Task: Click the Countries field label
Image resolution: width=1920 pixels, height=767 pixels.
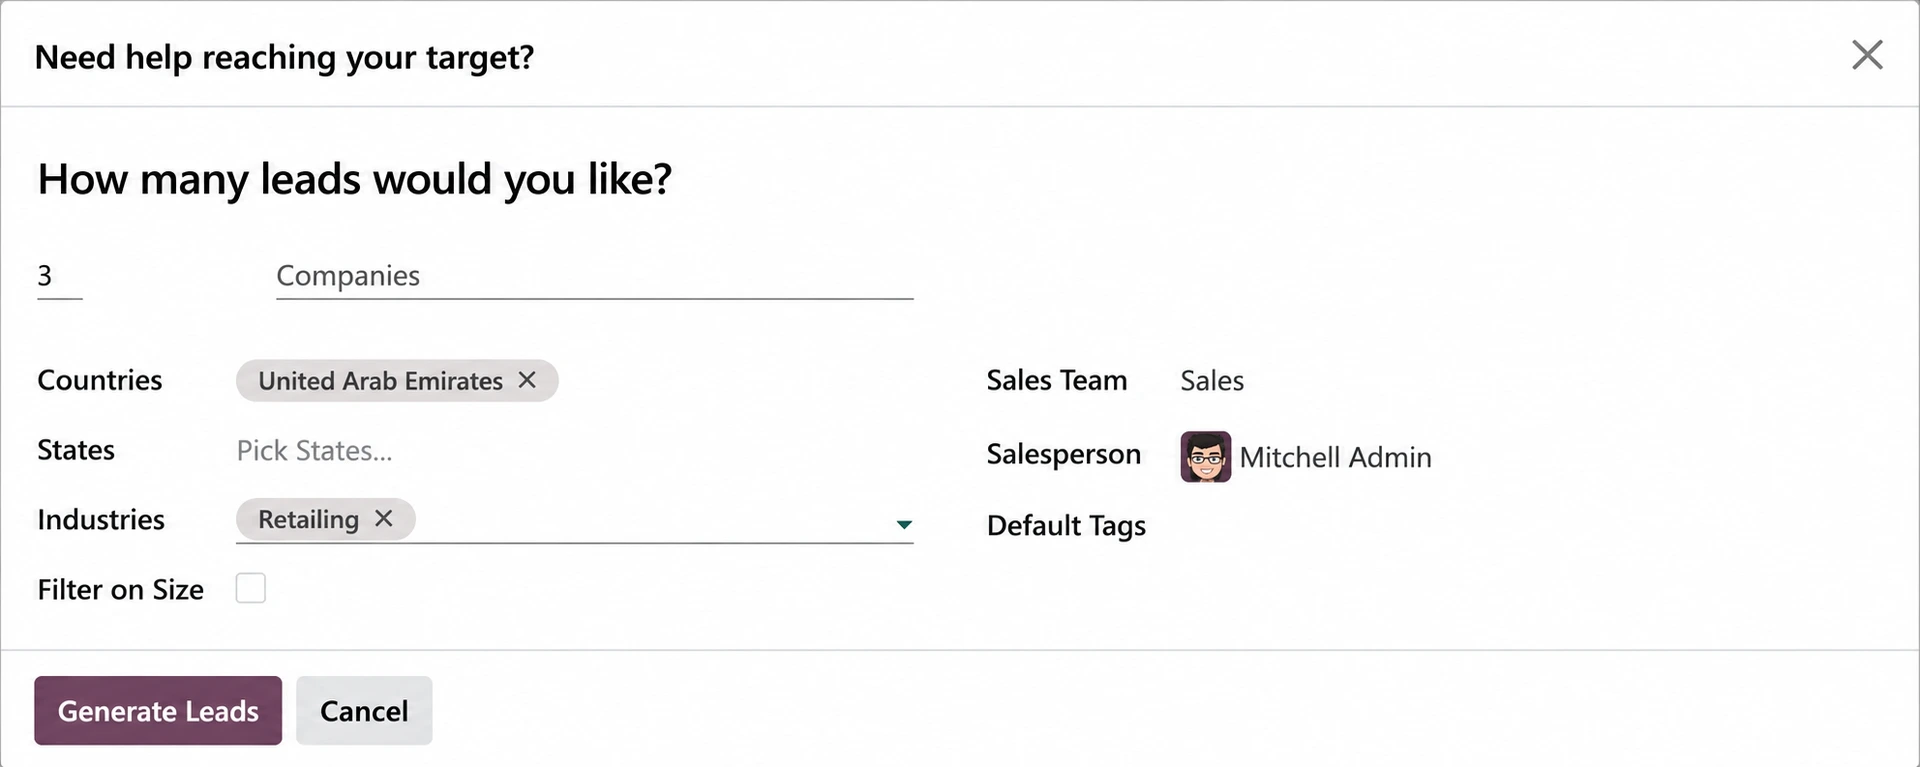Action: click(x=100, y=380)
